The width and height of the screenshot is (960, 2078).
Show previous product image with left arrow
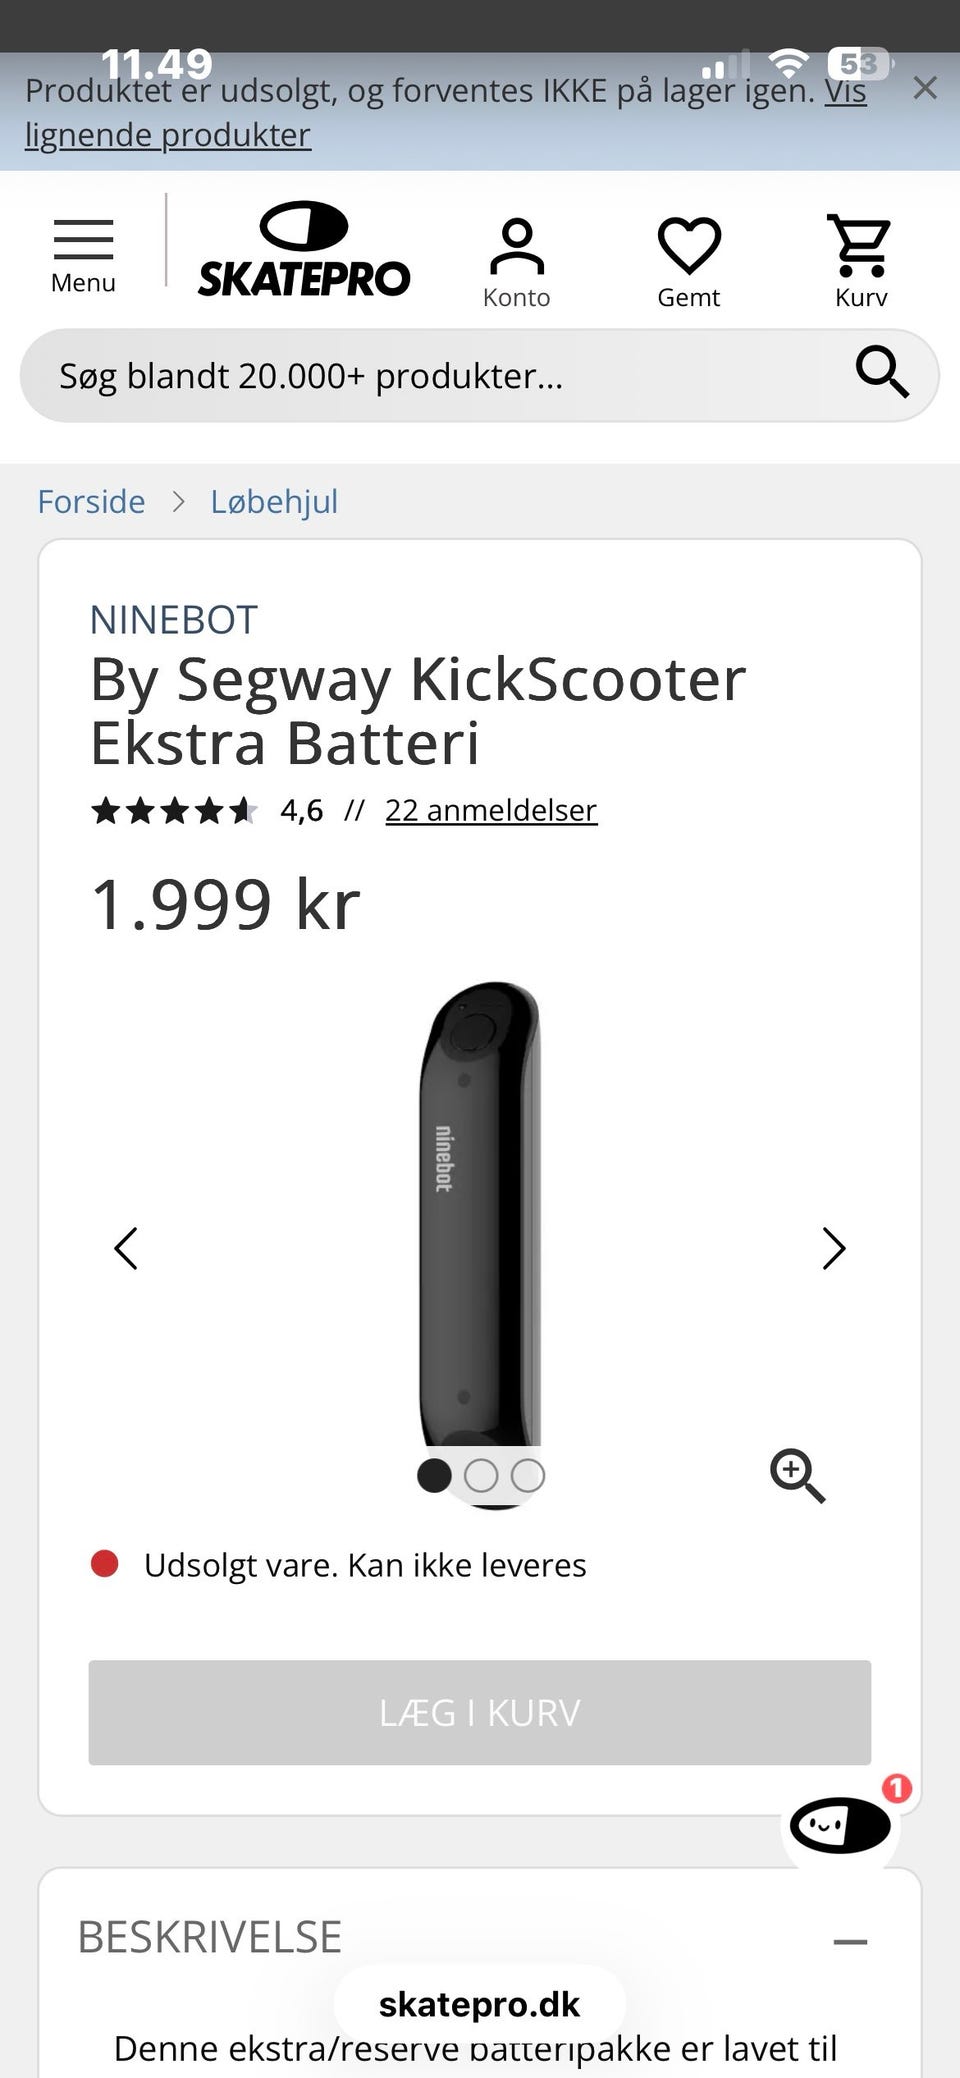(x=126, y=1248)
